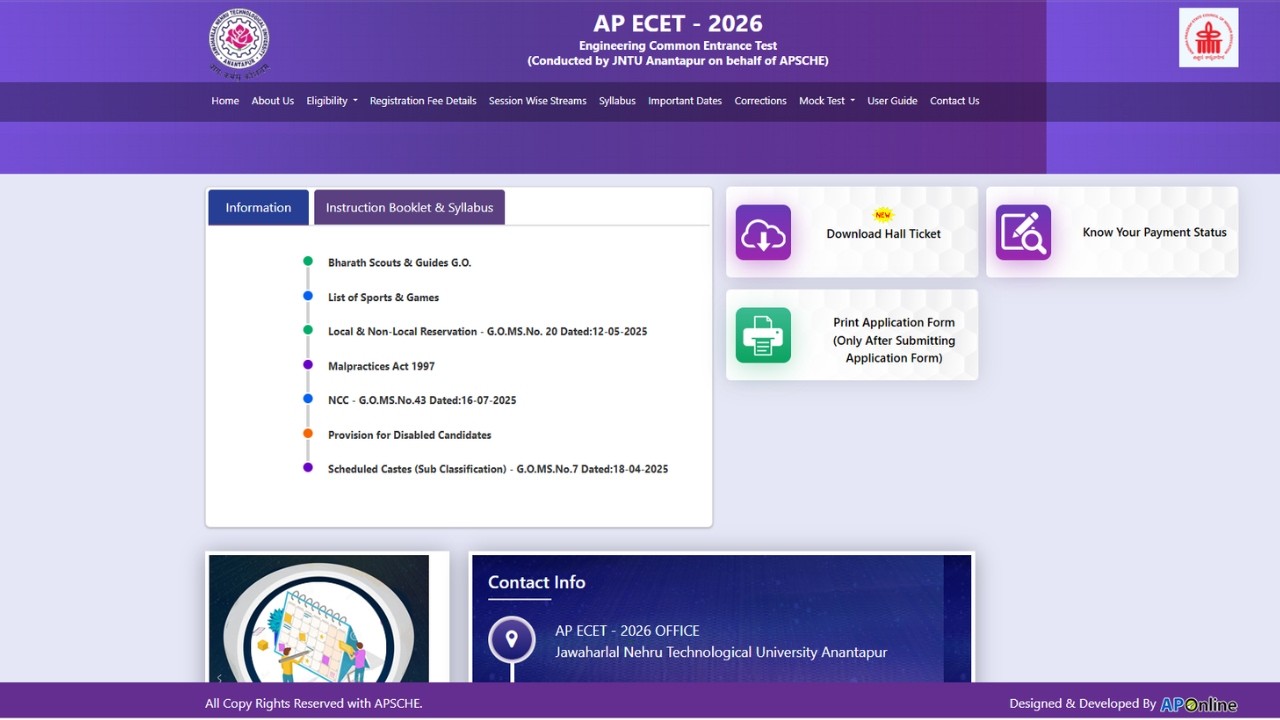This screenshot has width=1280, height=720.
Task: Click the Download Hall Ticket cloud icon
Action: click(763, 232)
